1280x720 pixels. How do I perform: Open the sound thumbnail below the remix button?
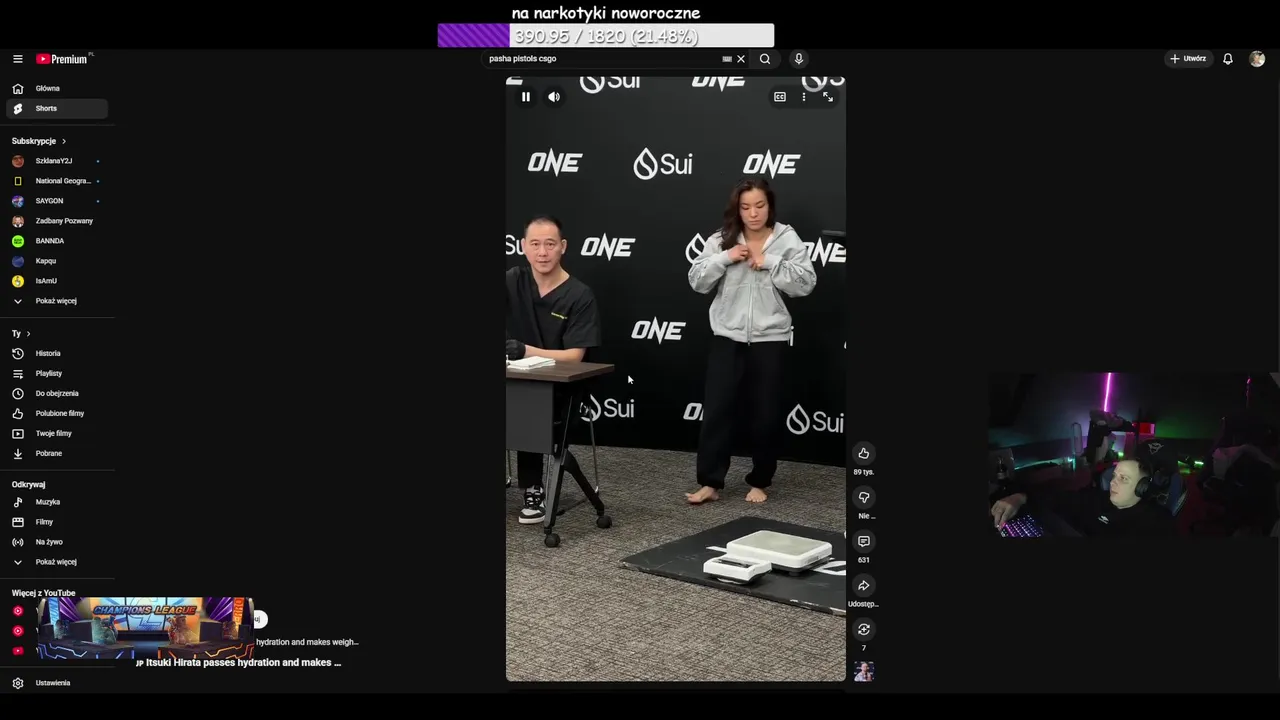(864, 672)
